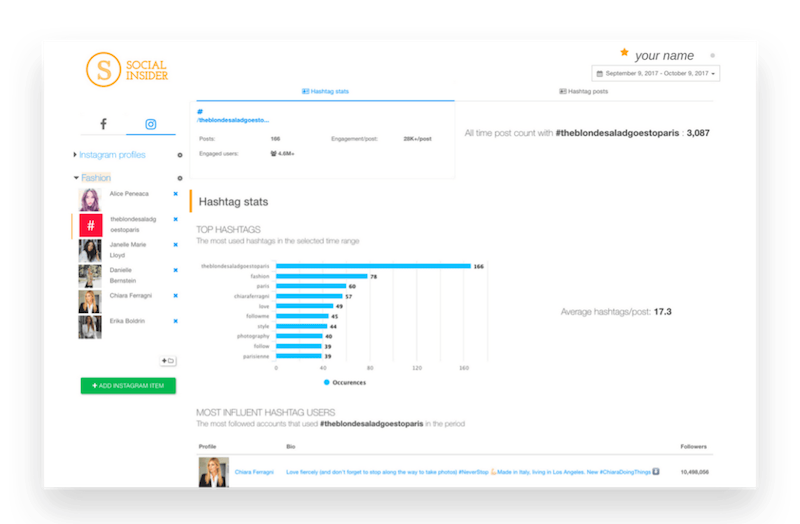This screenshot has height=524, width=800.
Task: Switch to the Instagram section icon
Action: (x=151, y=124)
